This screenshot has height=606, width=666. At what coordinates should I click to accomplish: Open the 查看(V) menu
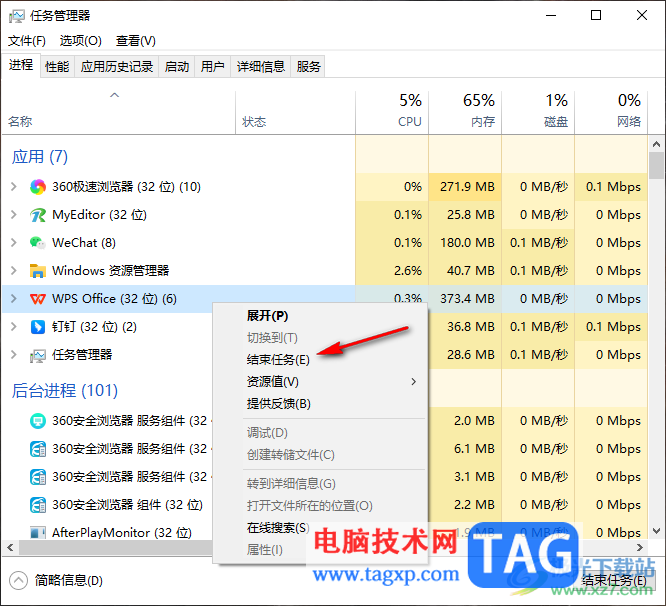point(136,41)
